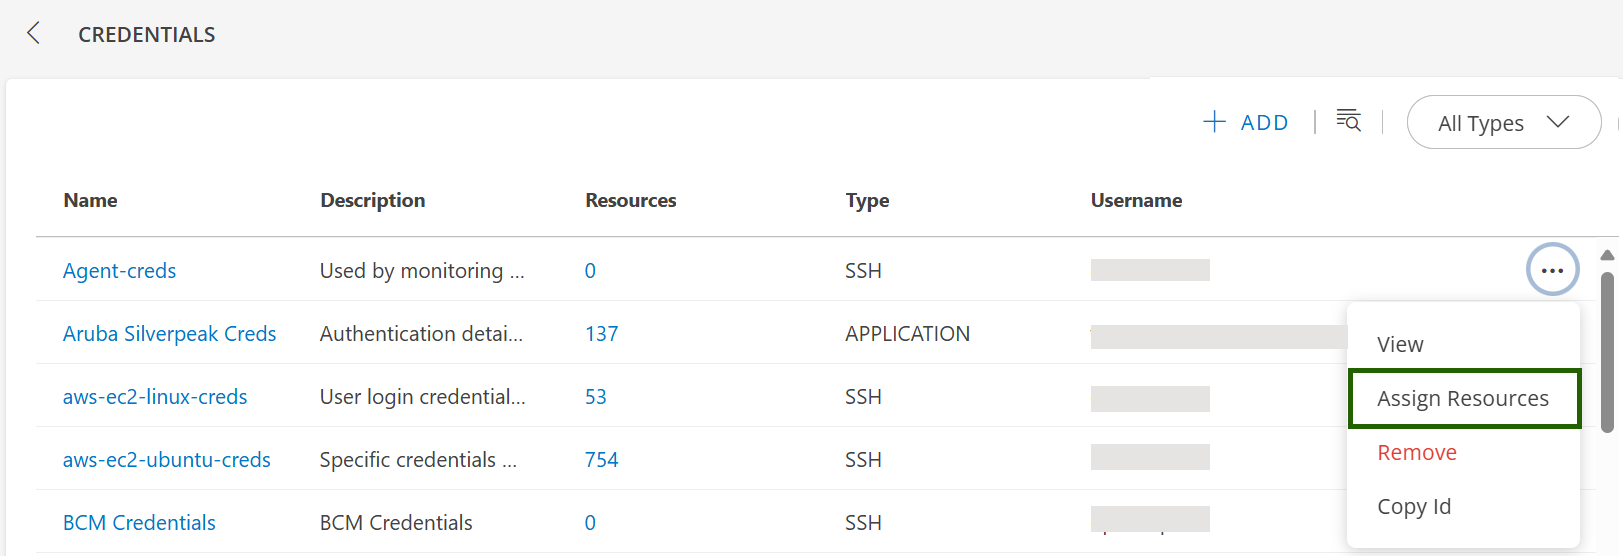Choose Assign Resources menu option

[x=1464, y=398]
